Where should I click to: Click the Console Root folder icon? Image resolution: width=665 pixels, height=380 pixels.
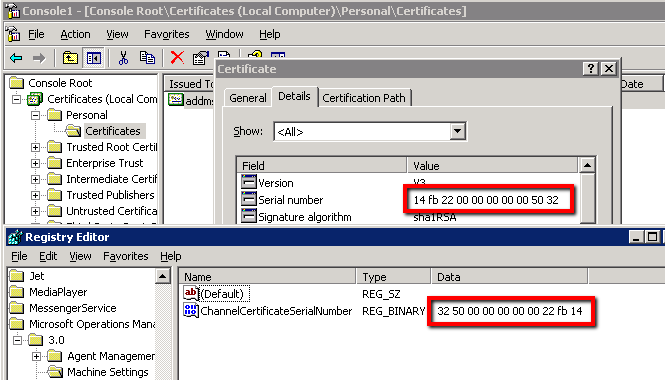click(x=17, y=83)
